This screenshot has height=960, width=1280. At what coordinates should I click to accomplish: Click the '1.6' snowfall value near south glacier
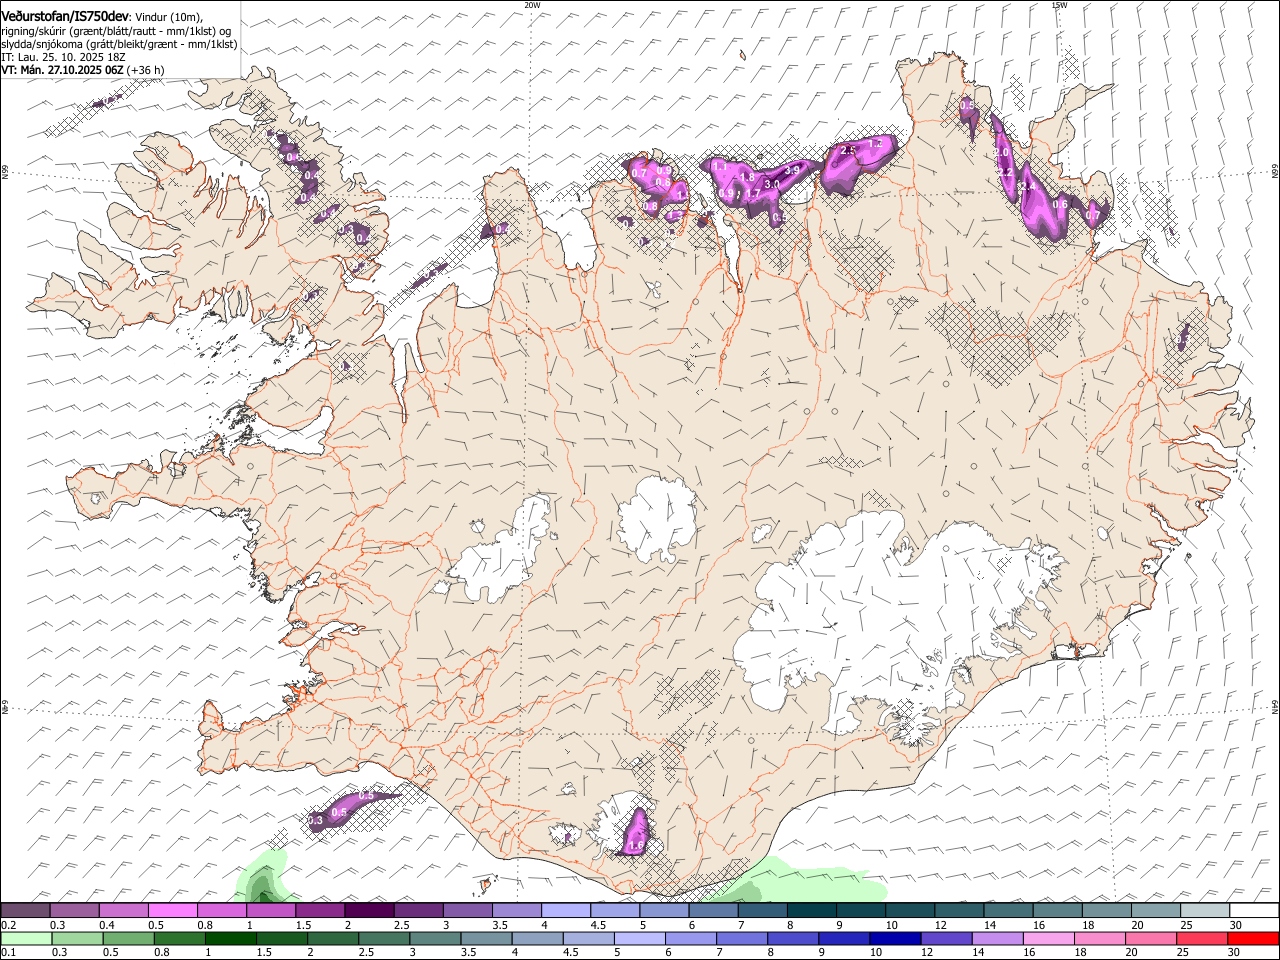point(635,846)
